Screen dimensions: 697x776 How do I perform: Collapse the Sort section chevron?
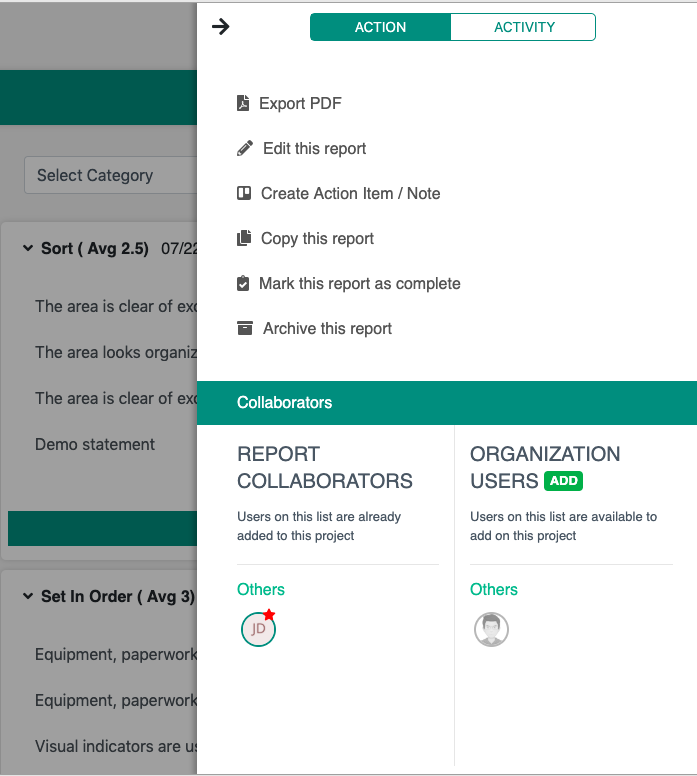tap(27, 248)
